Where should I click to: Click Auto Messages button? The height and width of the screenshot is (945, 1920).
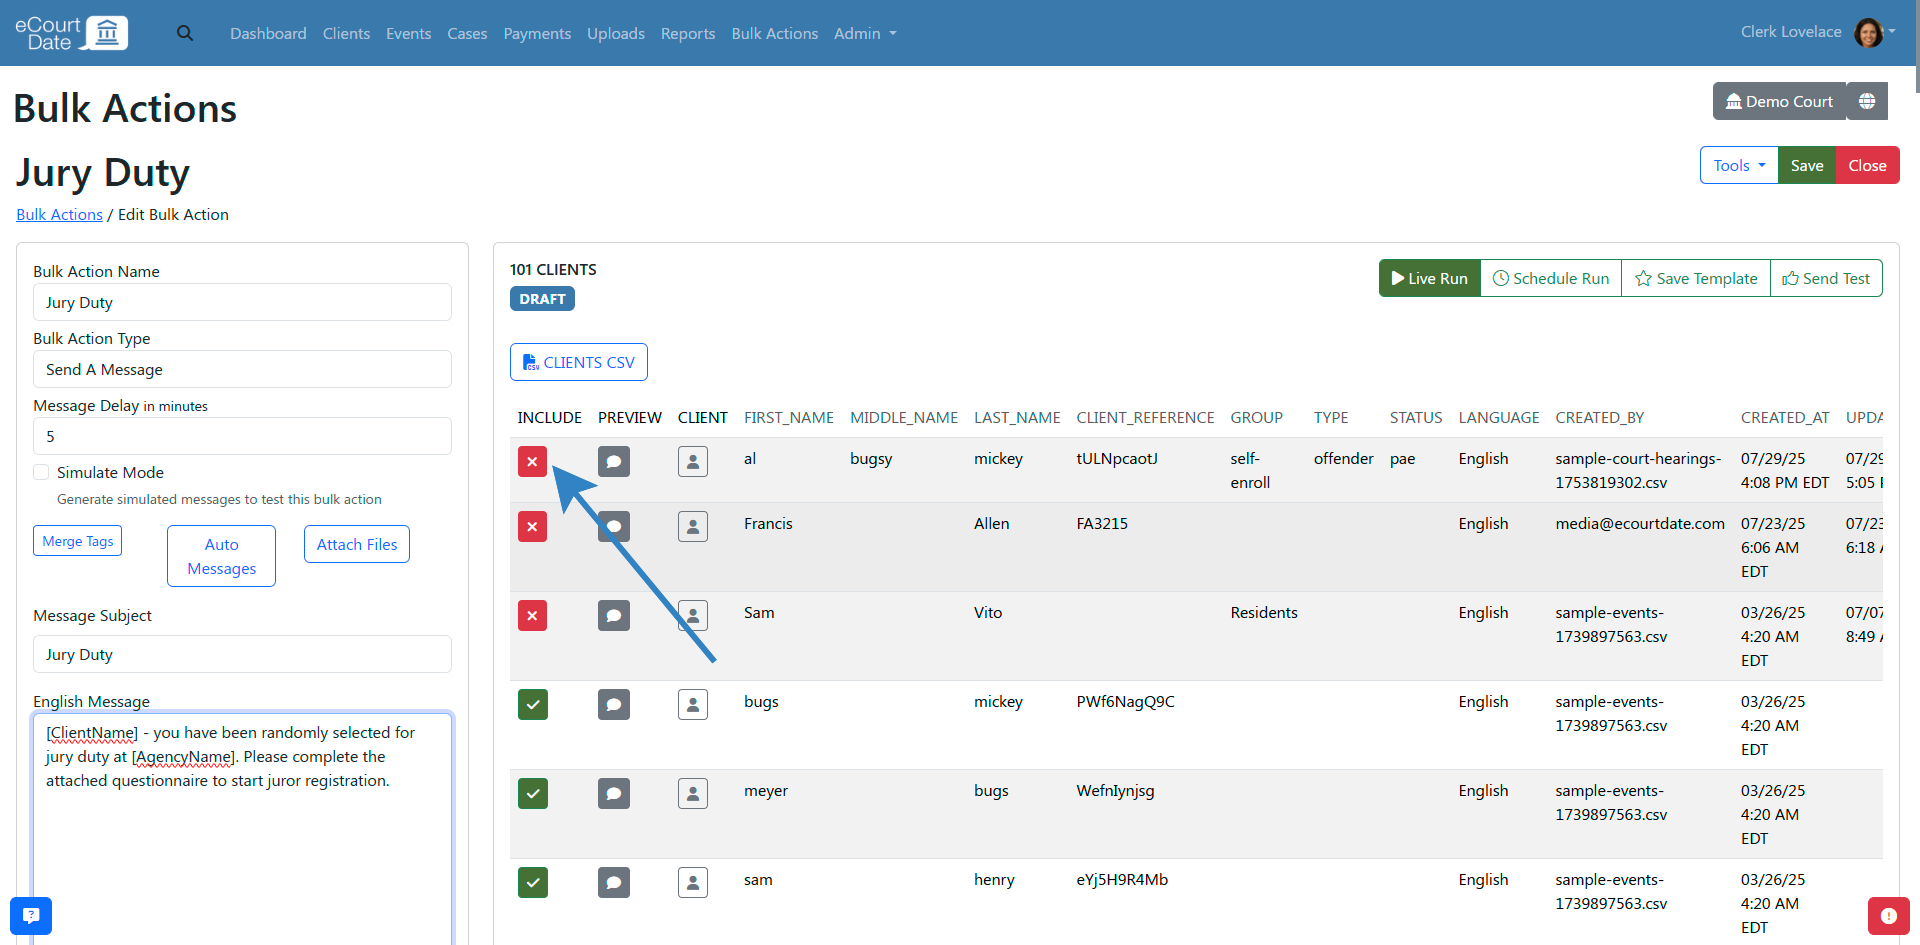(221, 556)
